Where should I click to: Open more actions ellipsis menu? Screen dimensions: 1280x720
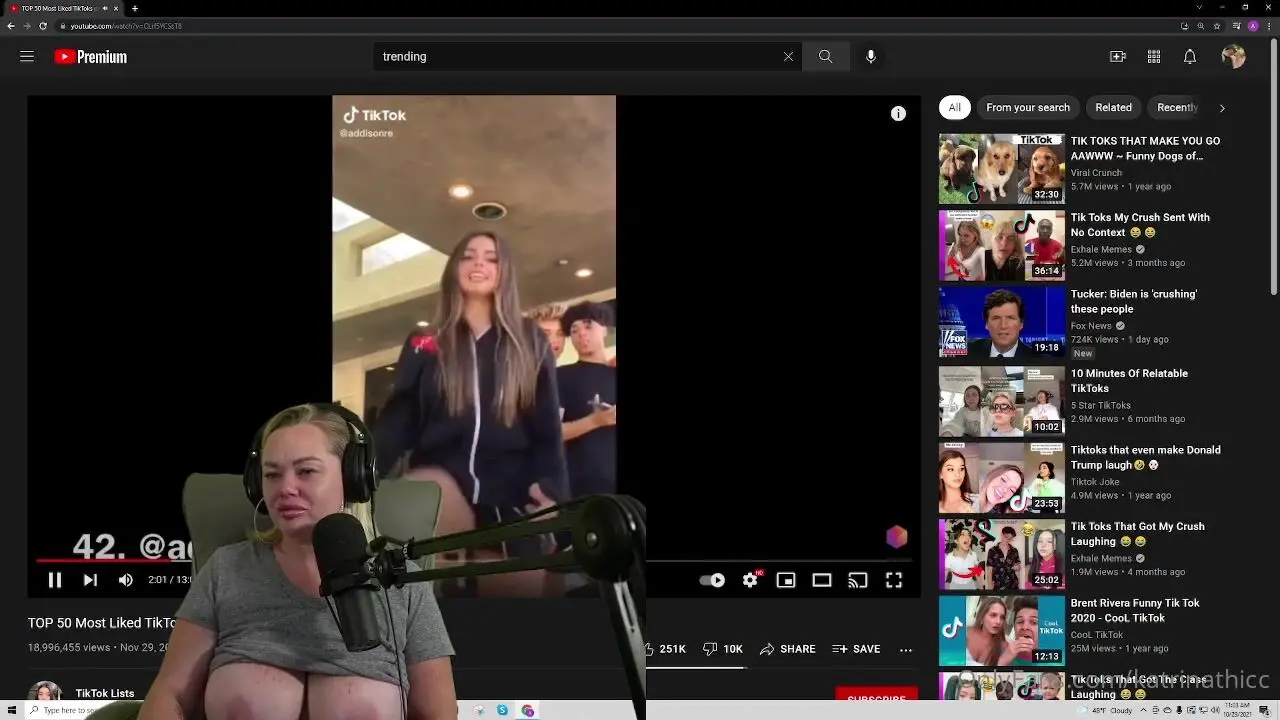point(906,649)
